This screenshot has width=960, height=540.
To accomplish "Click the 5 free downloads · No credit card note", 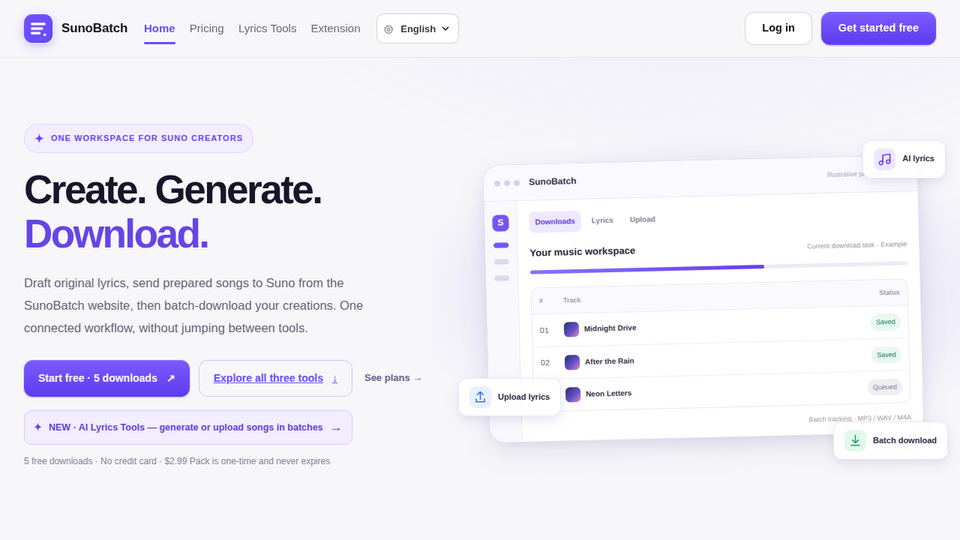I will click(177, 461).
